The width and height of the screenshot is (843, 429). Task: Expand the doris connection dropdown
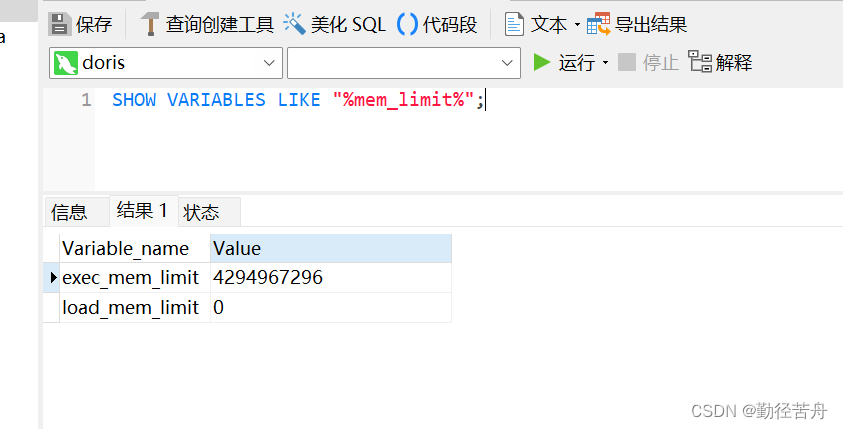(x=269, y=63)
